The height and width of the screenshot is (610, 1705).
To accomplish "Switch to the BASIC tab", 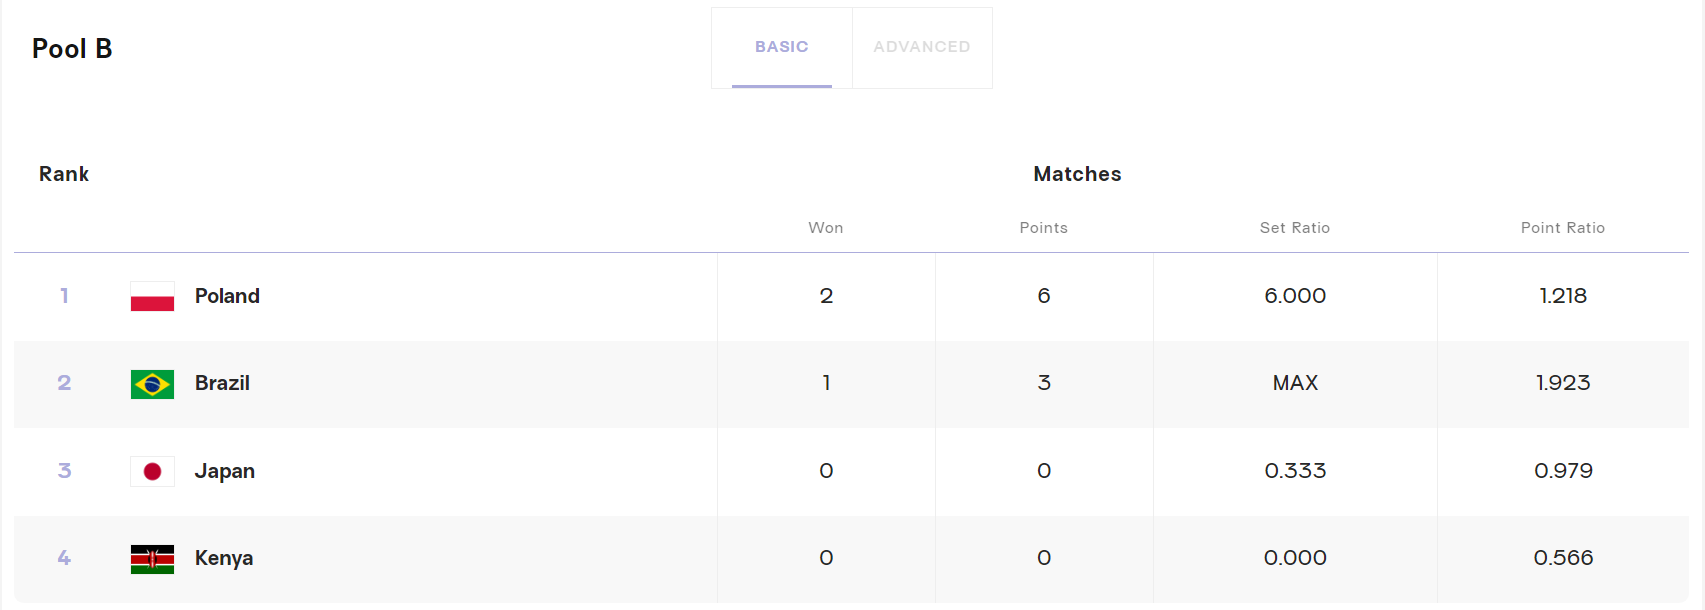I will click(x=781, y=47).
